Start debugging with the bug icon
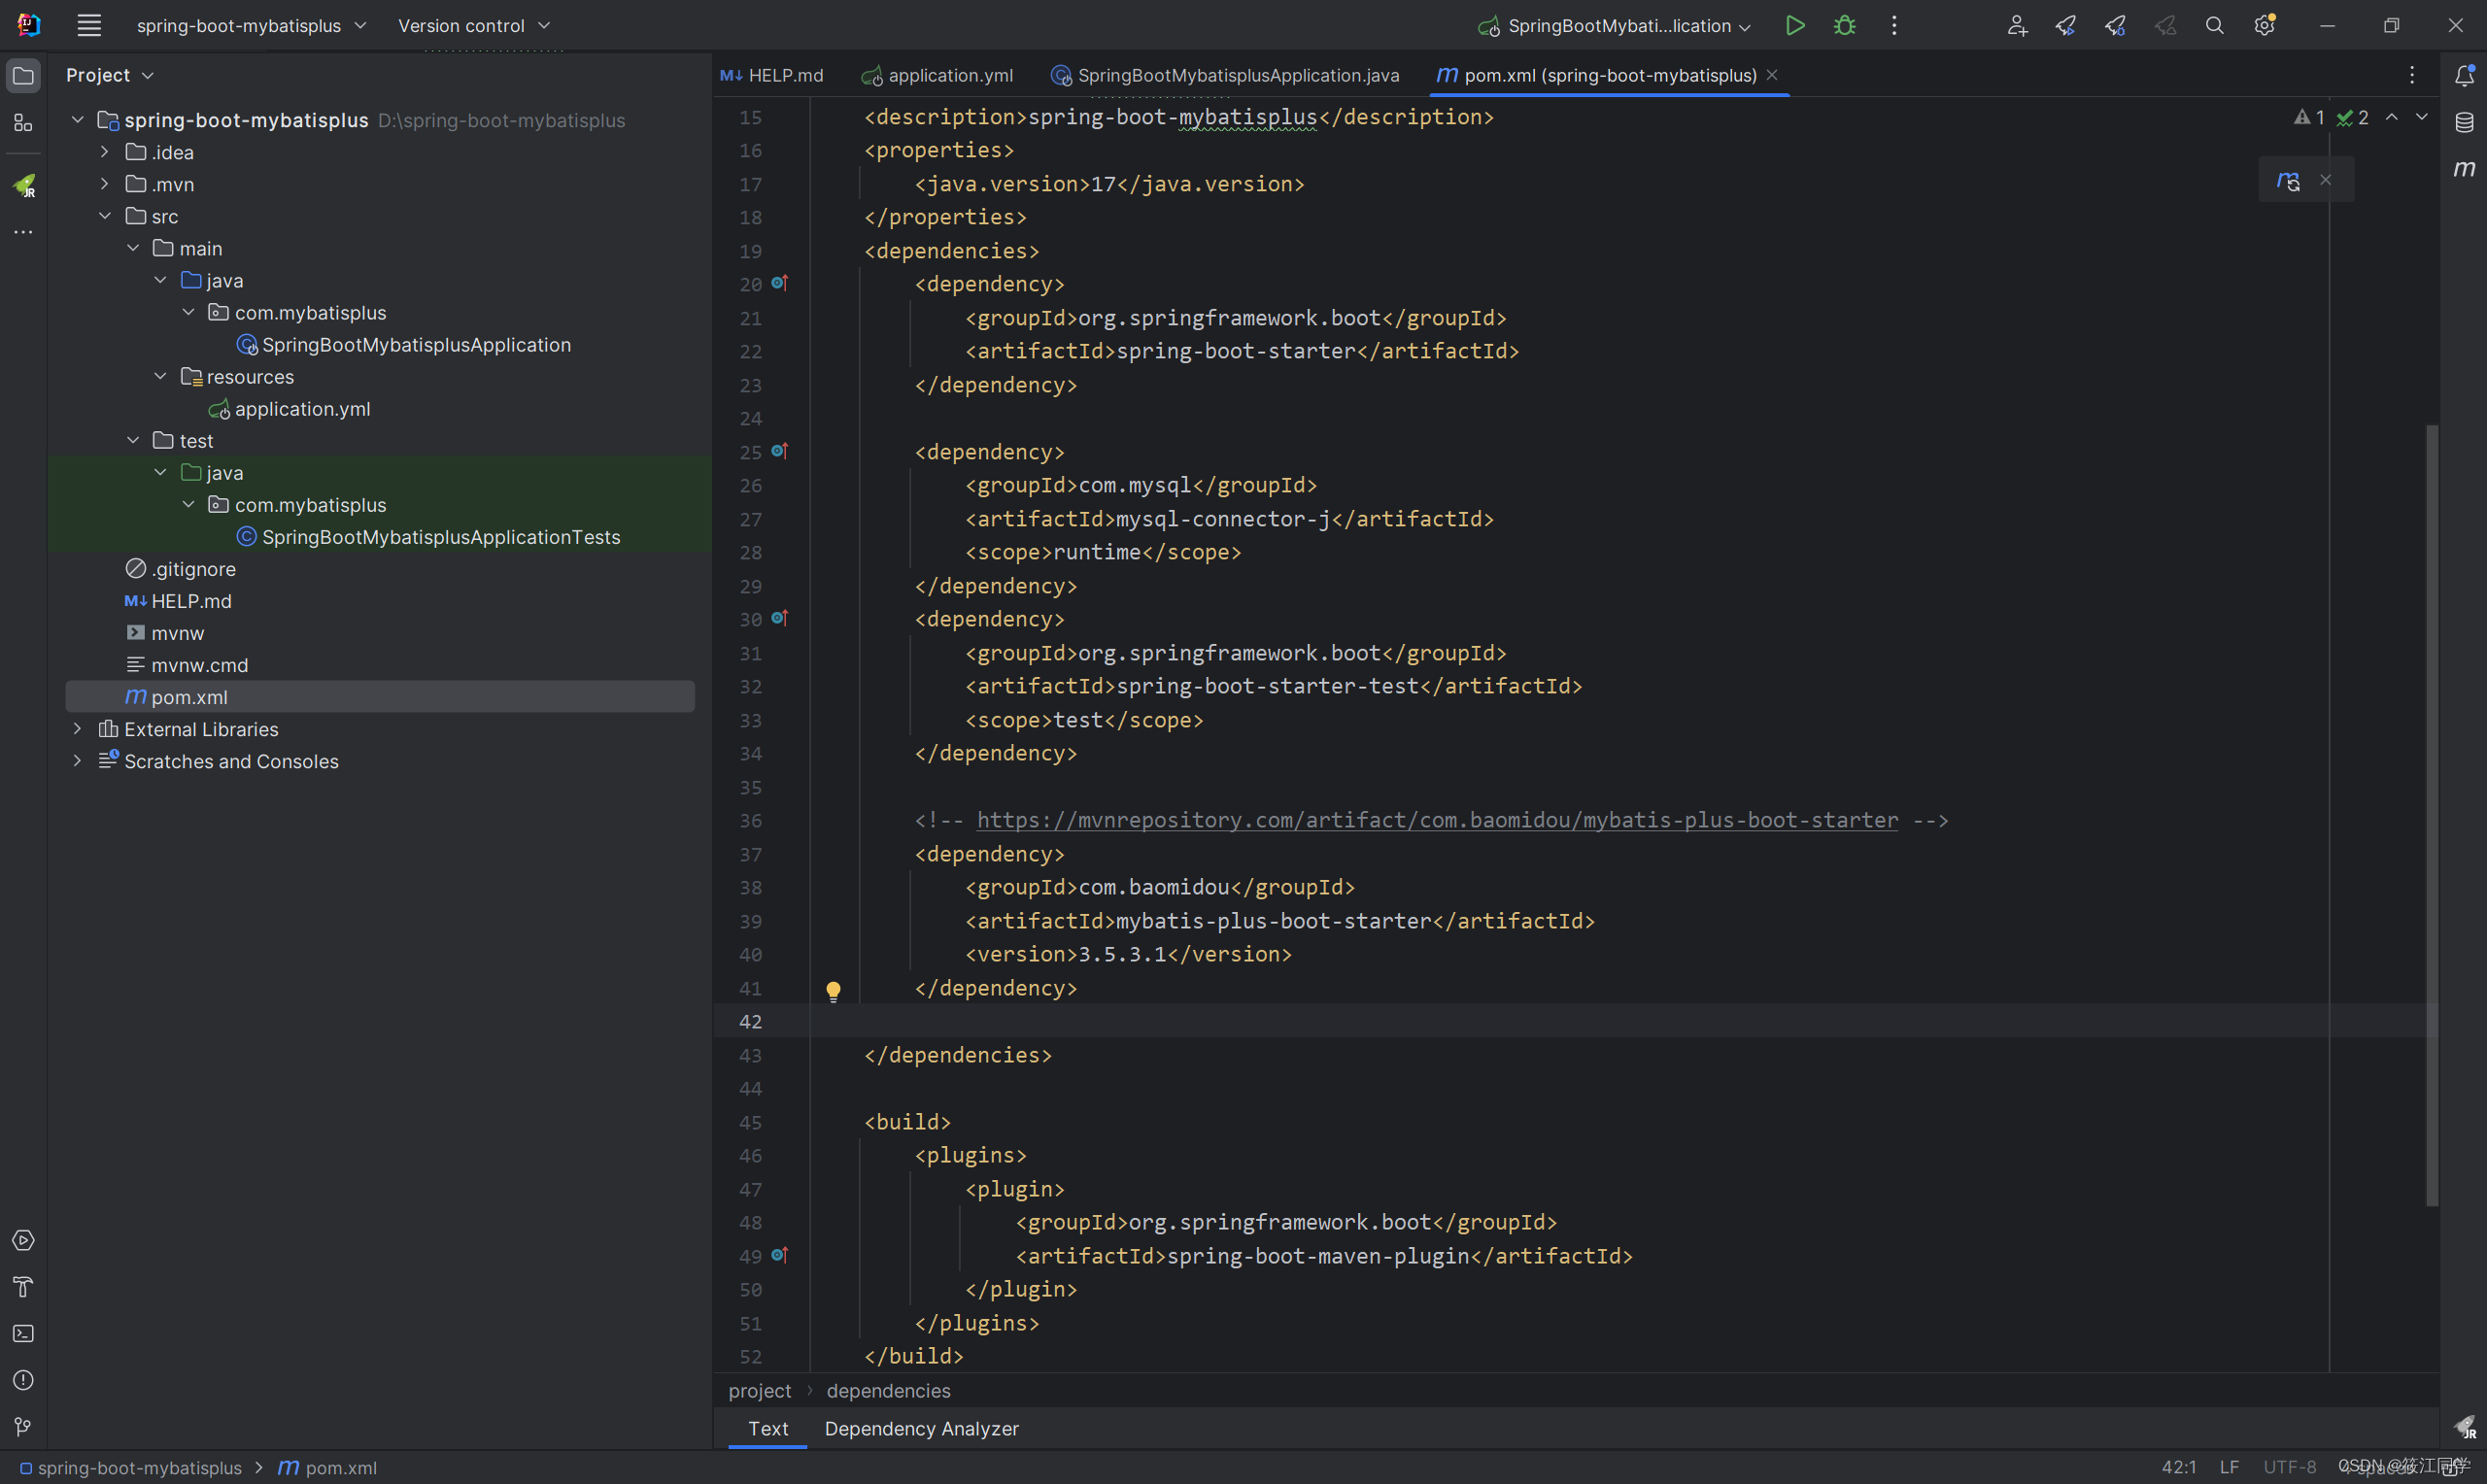The height and width of the screenshot is (1484, 2487). point(1845,26)
